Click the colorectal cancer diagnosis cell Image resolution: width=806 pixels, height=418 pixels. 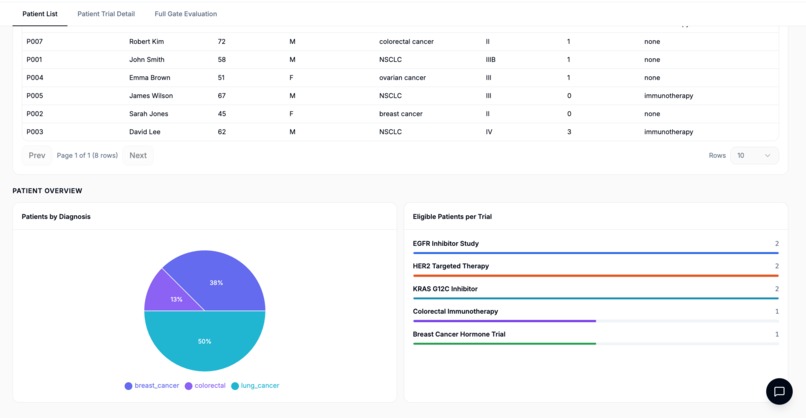tap(407, 42)
